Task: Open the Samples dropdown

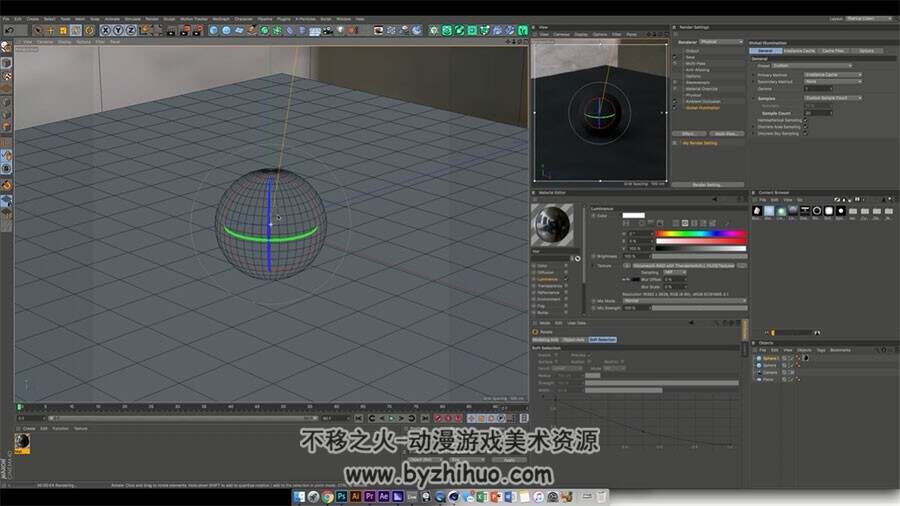Action: coord(832,98)
